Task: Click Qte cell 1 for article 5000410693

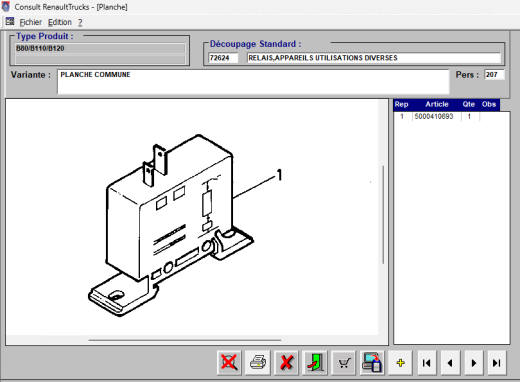Action: (469, 116)
